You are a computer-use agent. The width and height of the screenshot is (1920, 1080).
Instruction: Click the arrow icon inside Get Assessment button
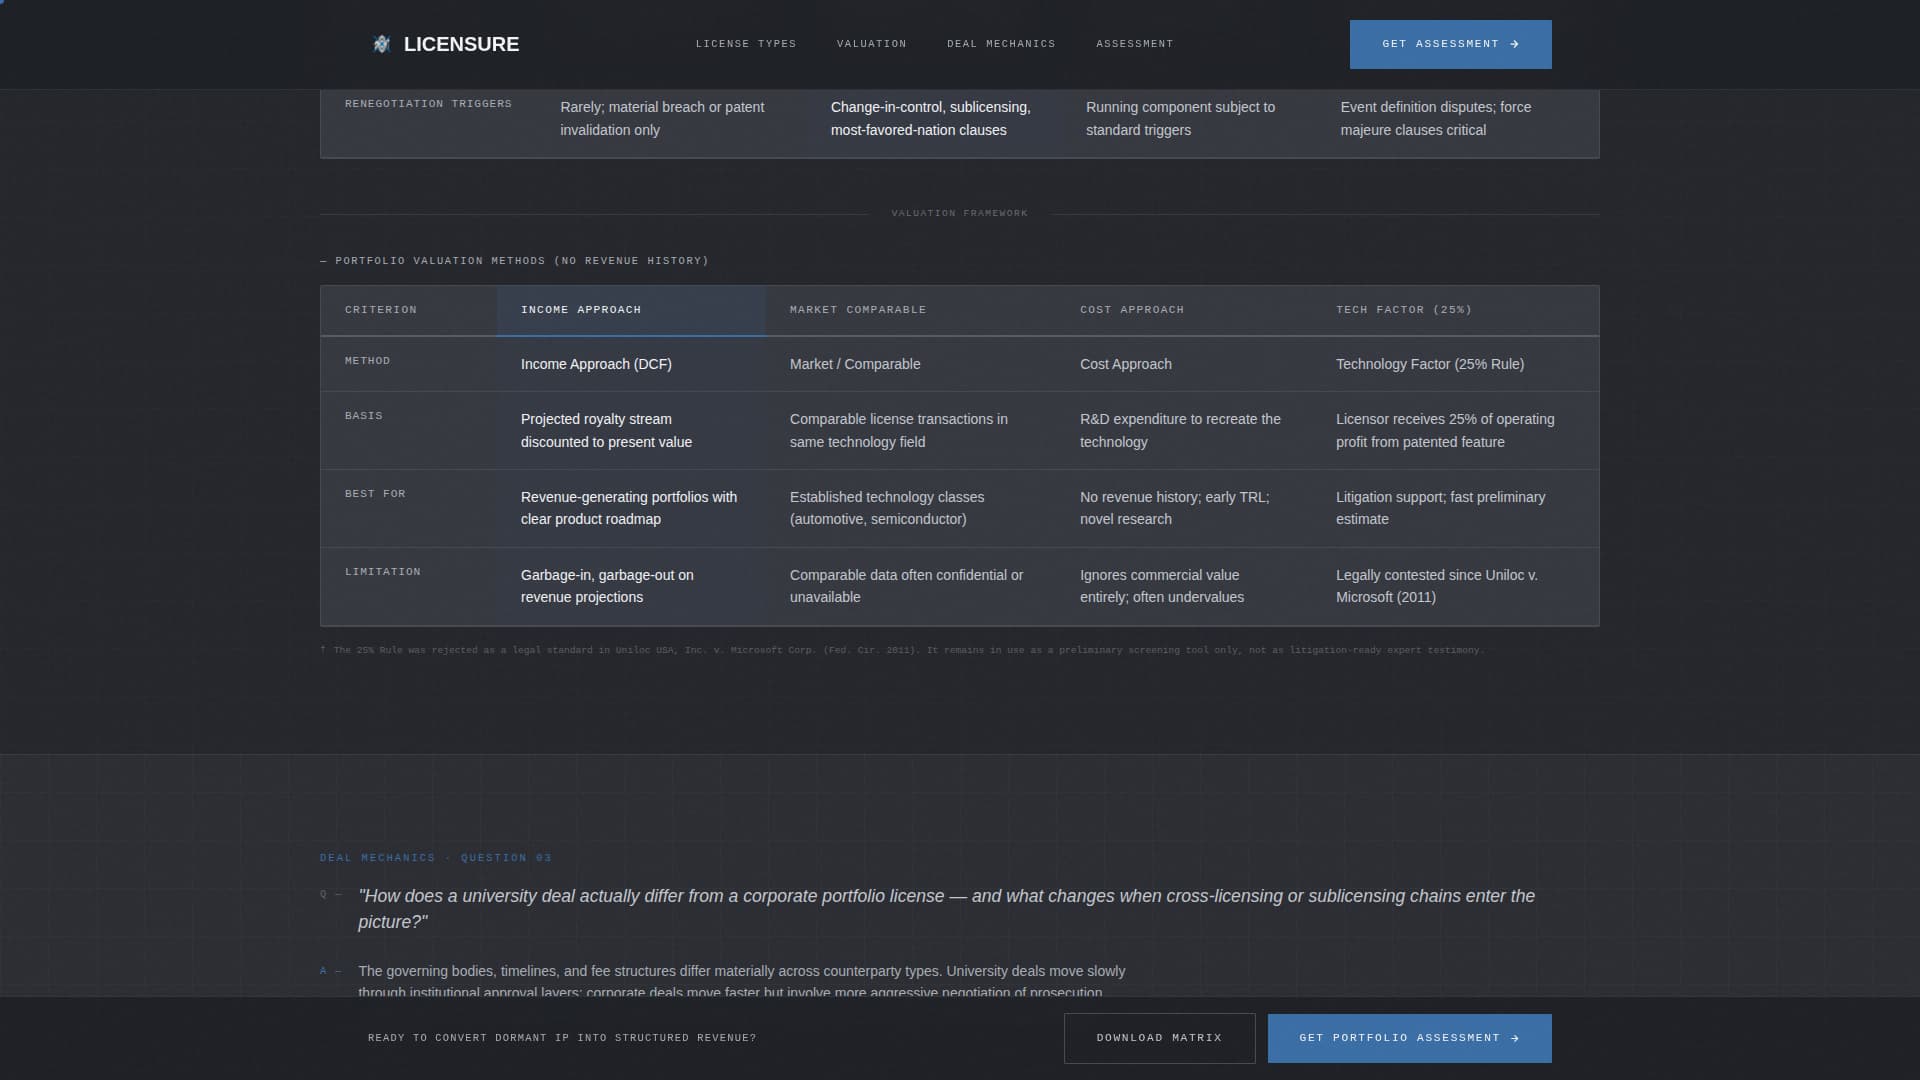tap(1515, 44)
